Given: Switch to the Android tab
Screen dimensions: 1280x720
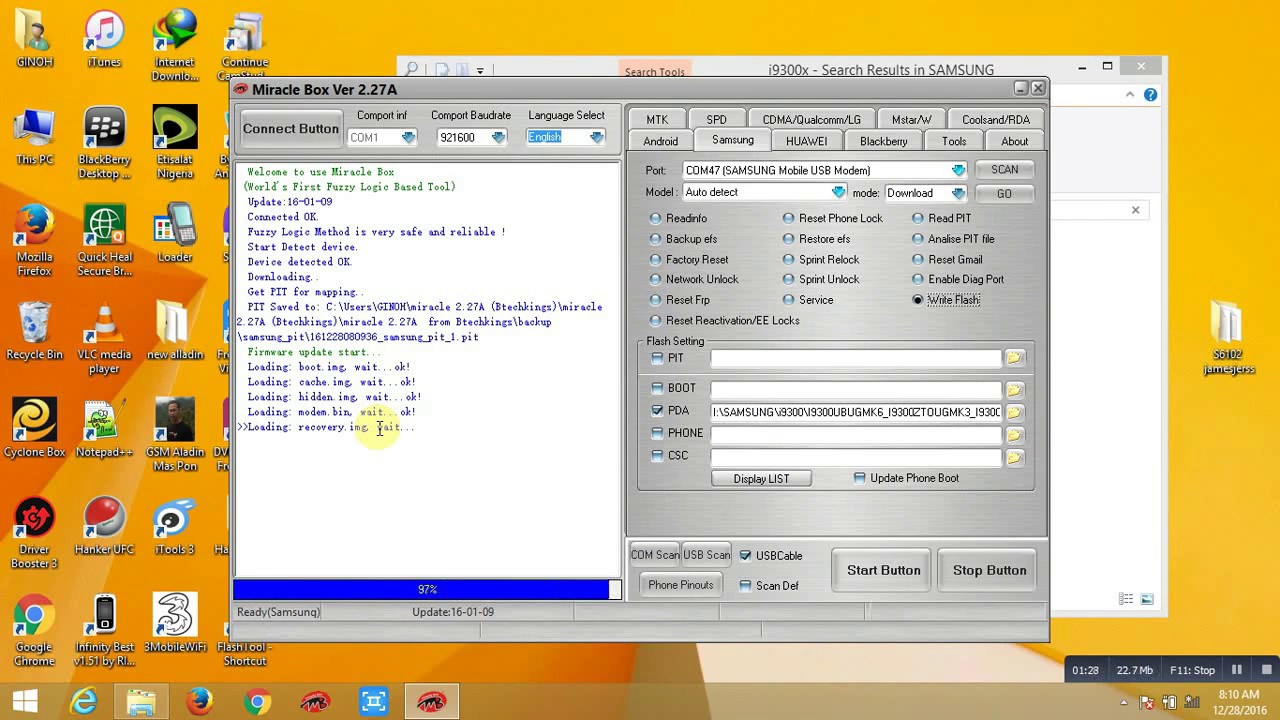Looking at the screenshot, I should tap(660, 141).
